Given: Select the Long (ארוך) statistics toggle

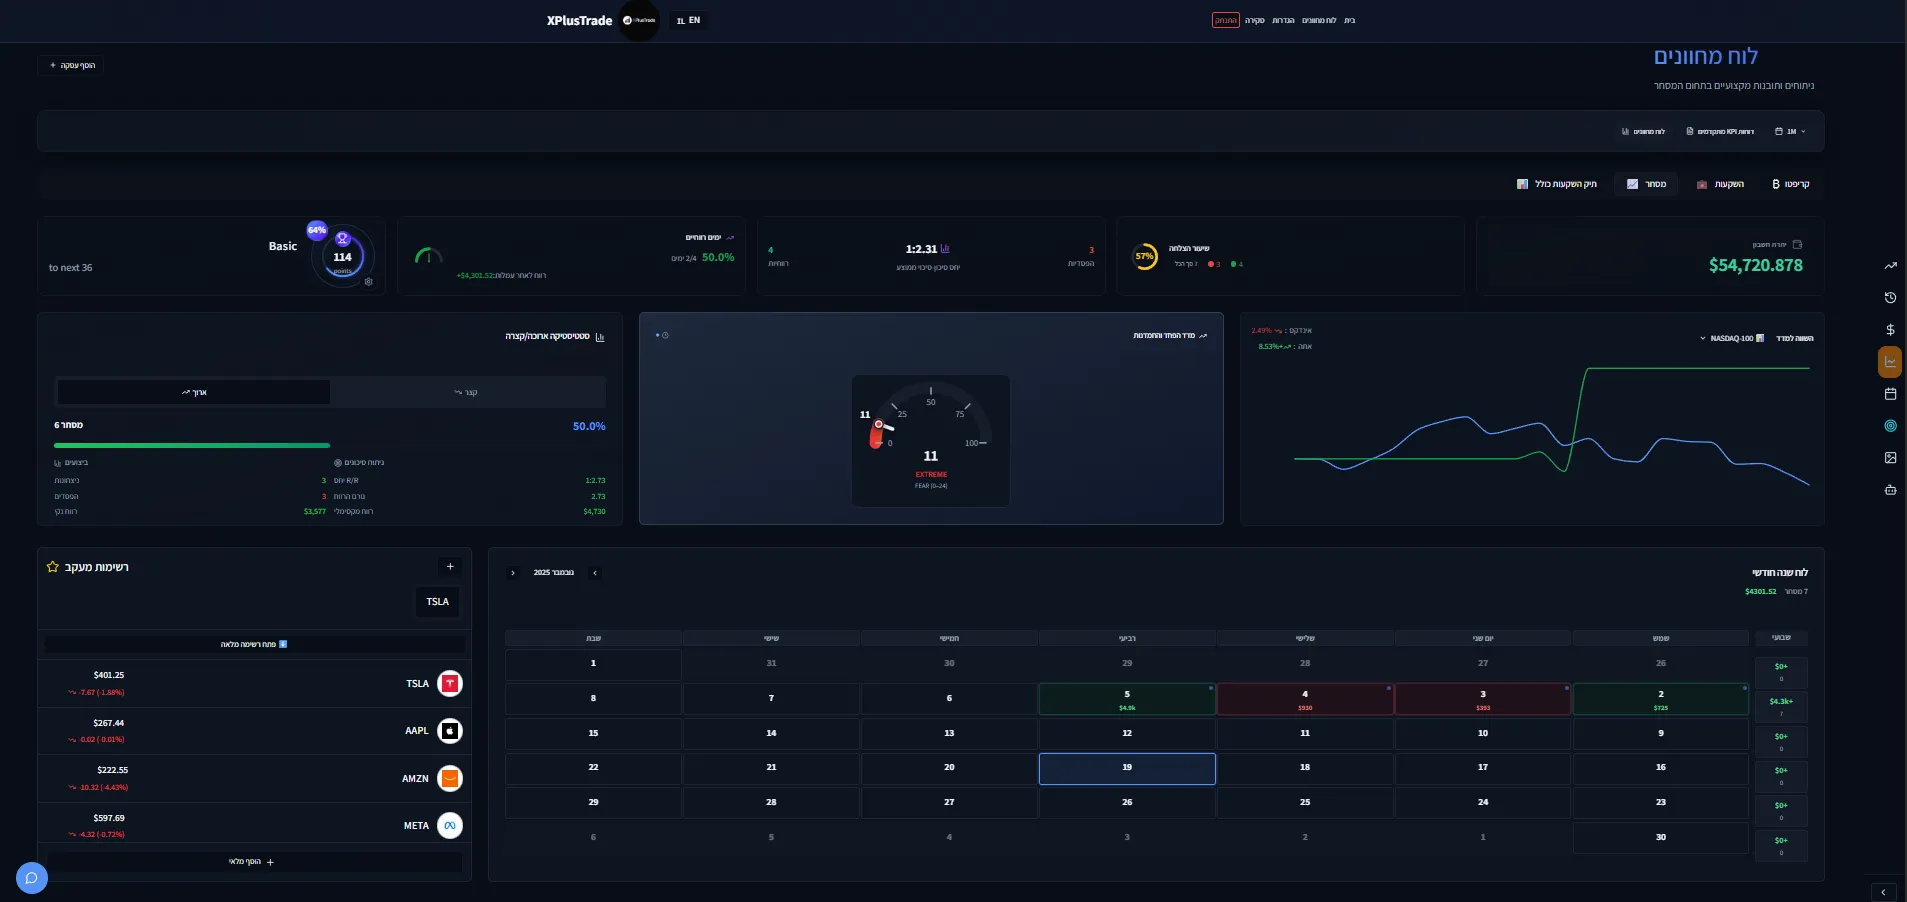Looking at the screenshot, I should point(194,392).
